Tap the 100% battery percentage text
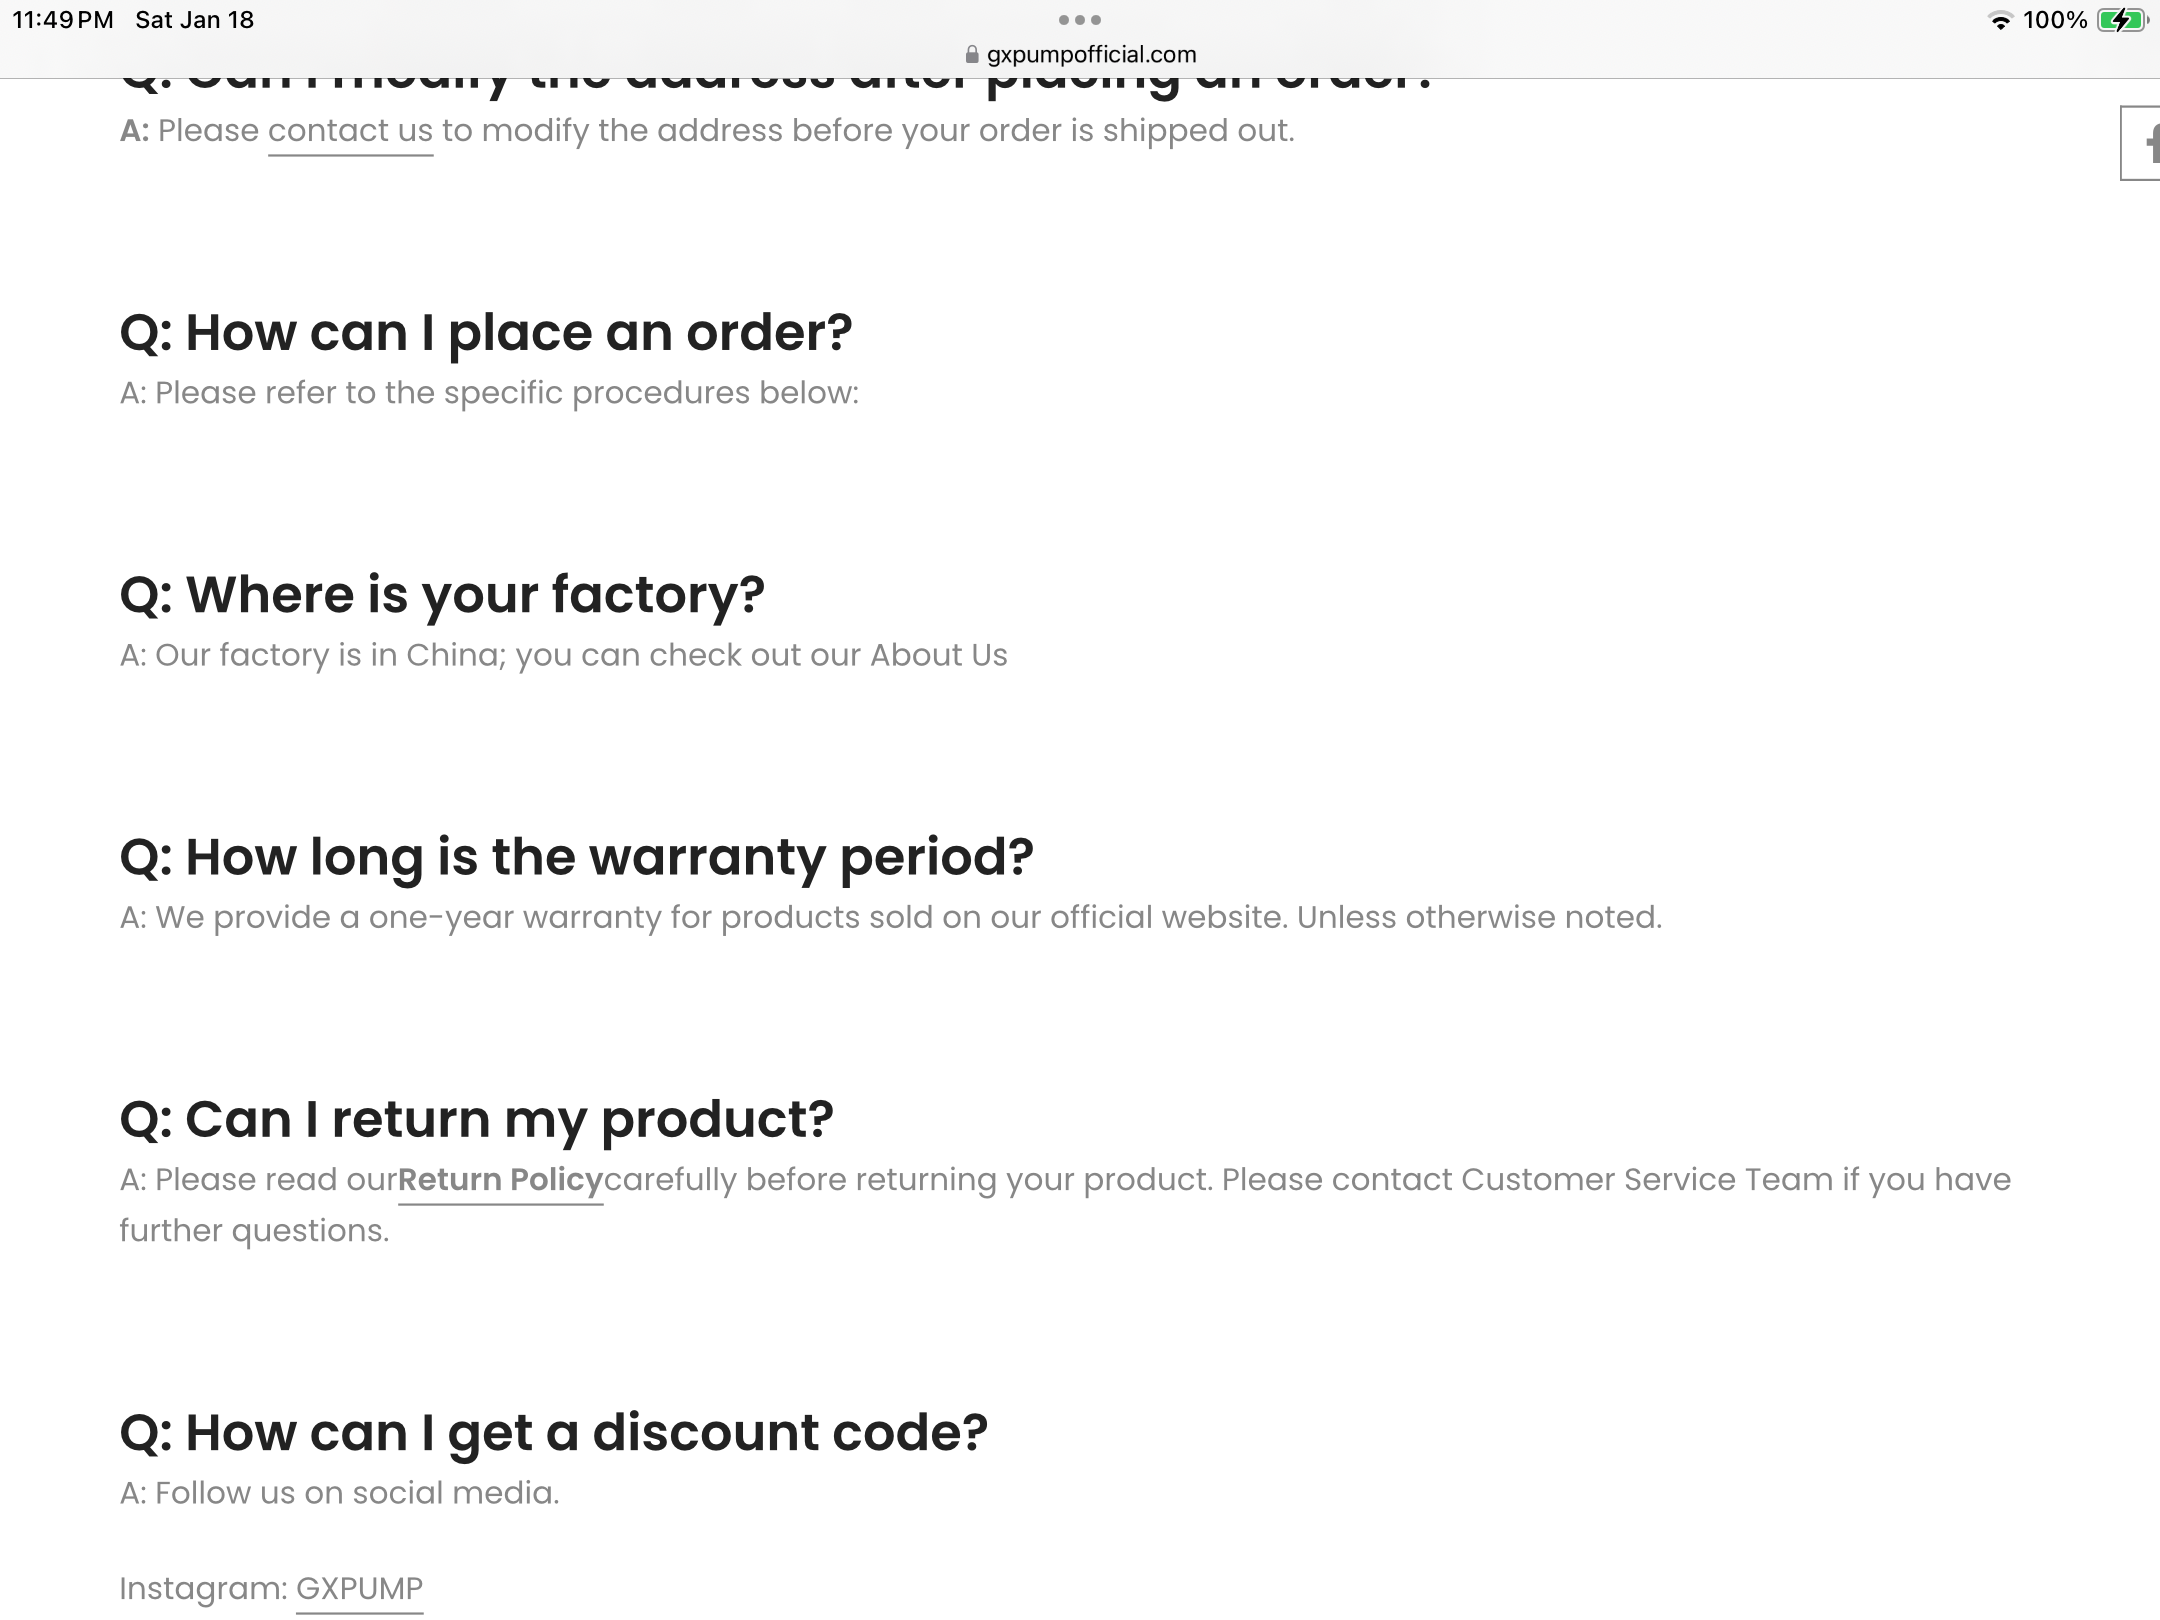This screenshot has width=2160, height=1620. click(2055, 20)
